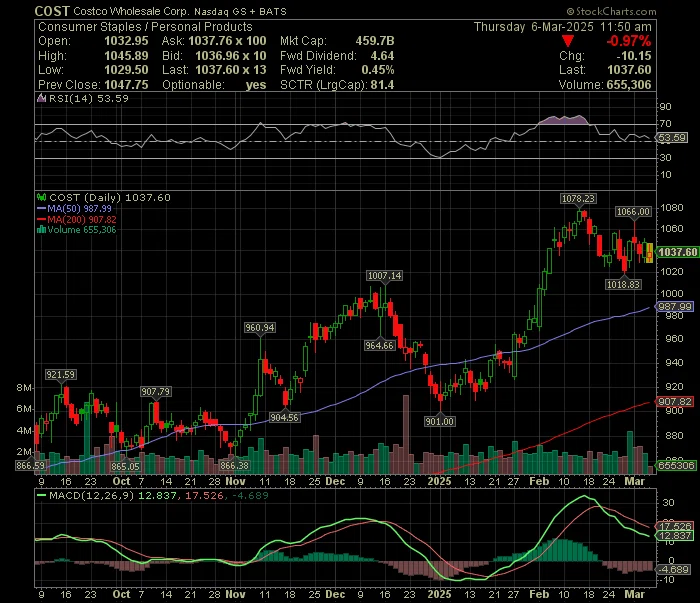Click the -0.97% percent change figure

tap(629, 41)
